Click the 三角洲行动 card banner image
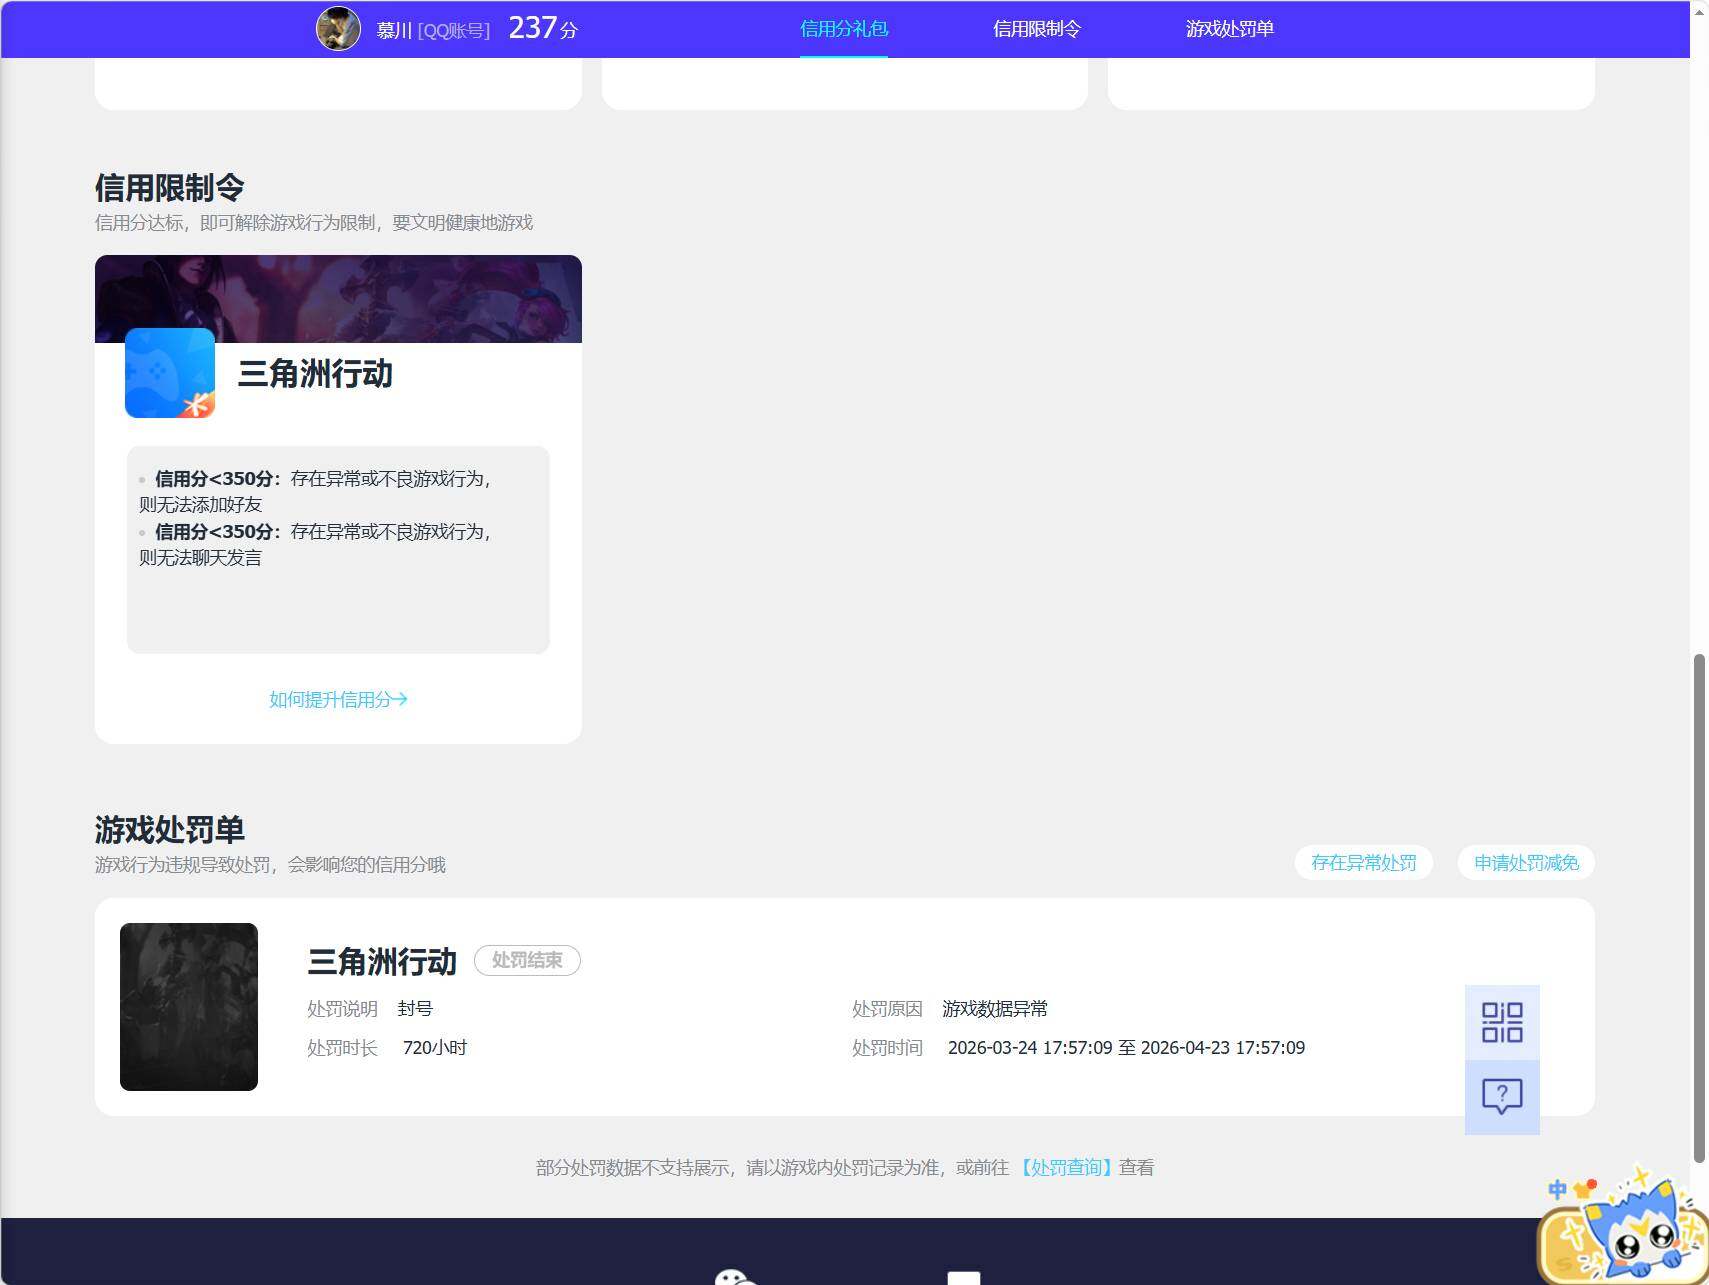Image resolution: width=1709 pixels, height=1285 pixels. (338, 298)
